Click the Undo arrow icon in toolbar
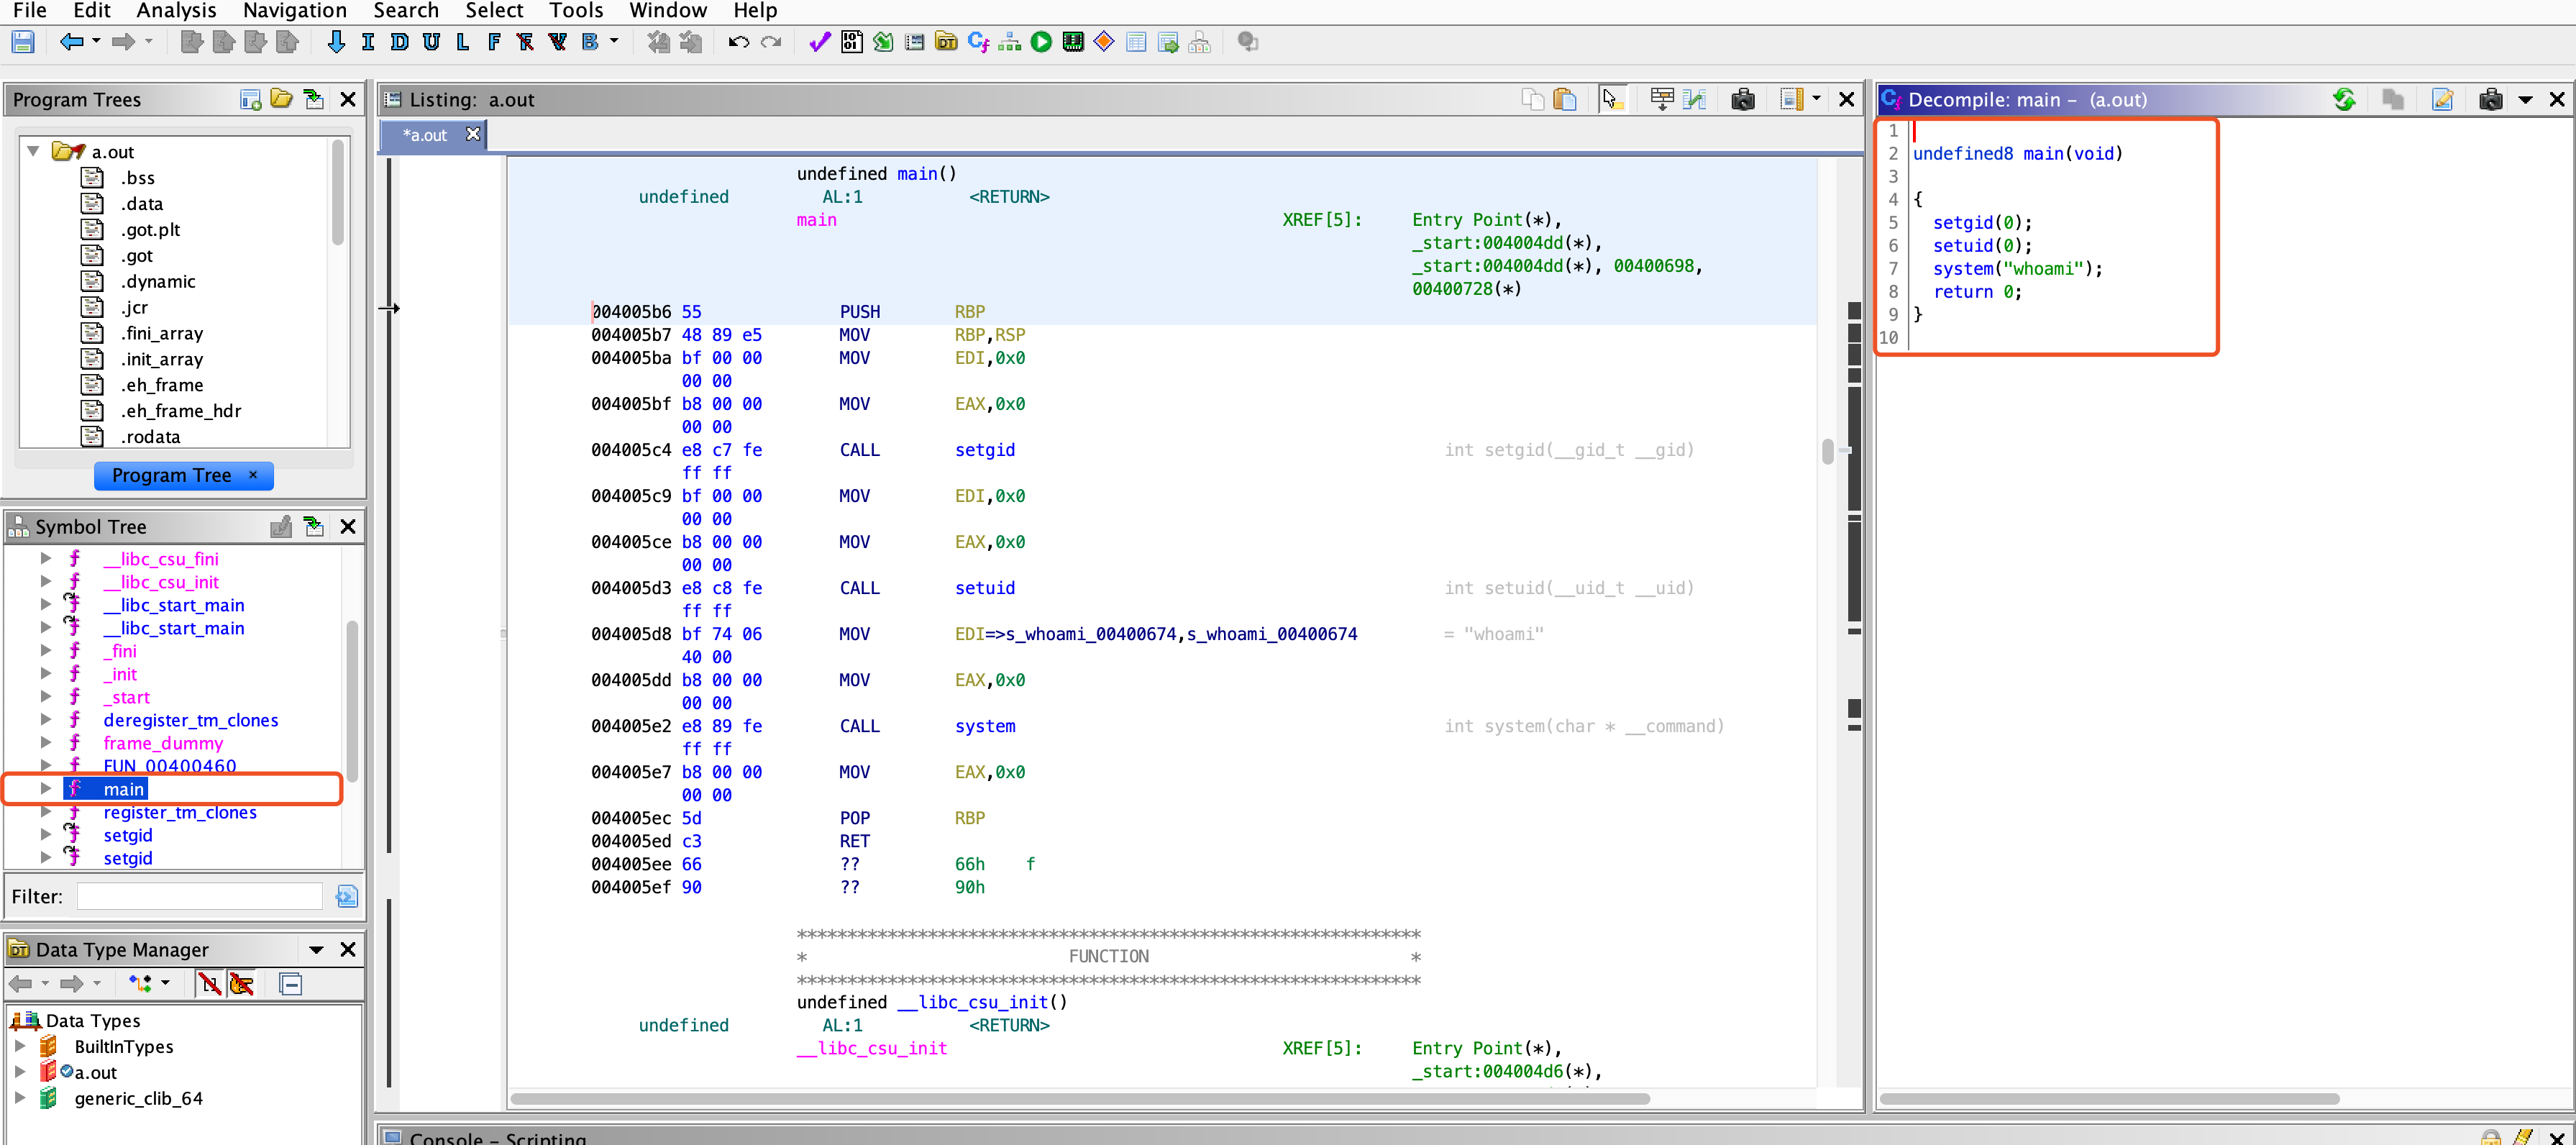Screen dimensions: 2576x1145 738,42
